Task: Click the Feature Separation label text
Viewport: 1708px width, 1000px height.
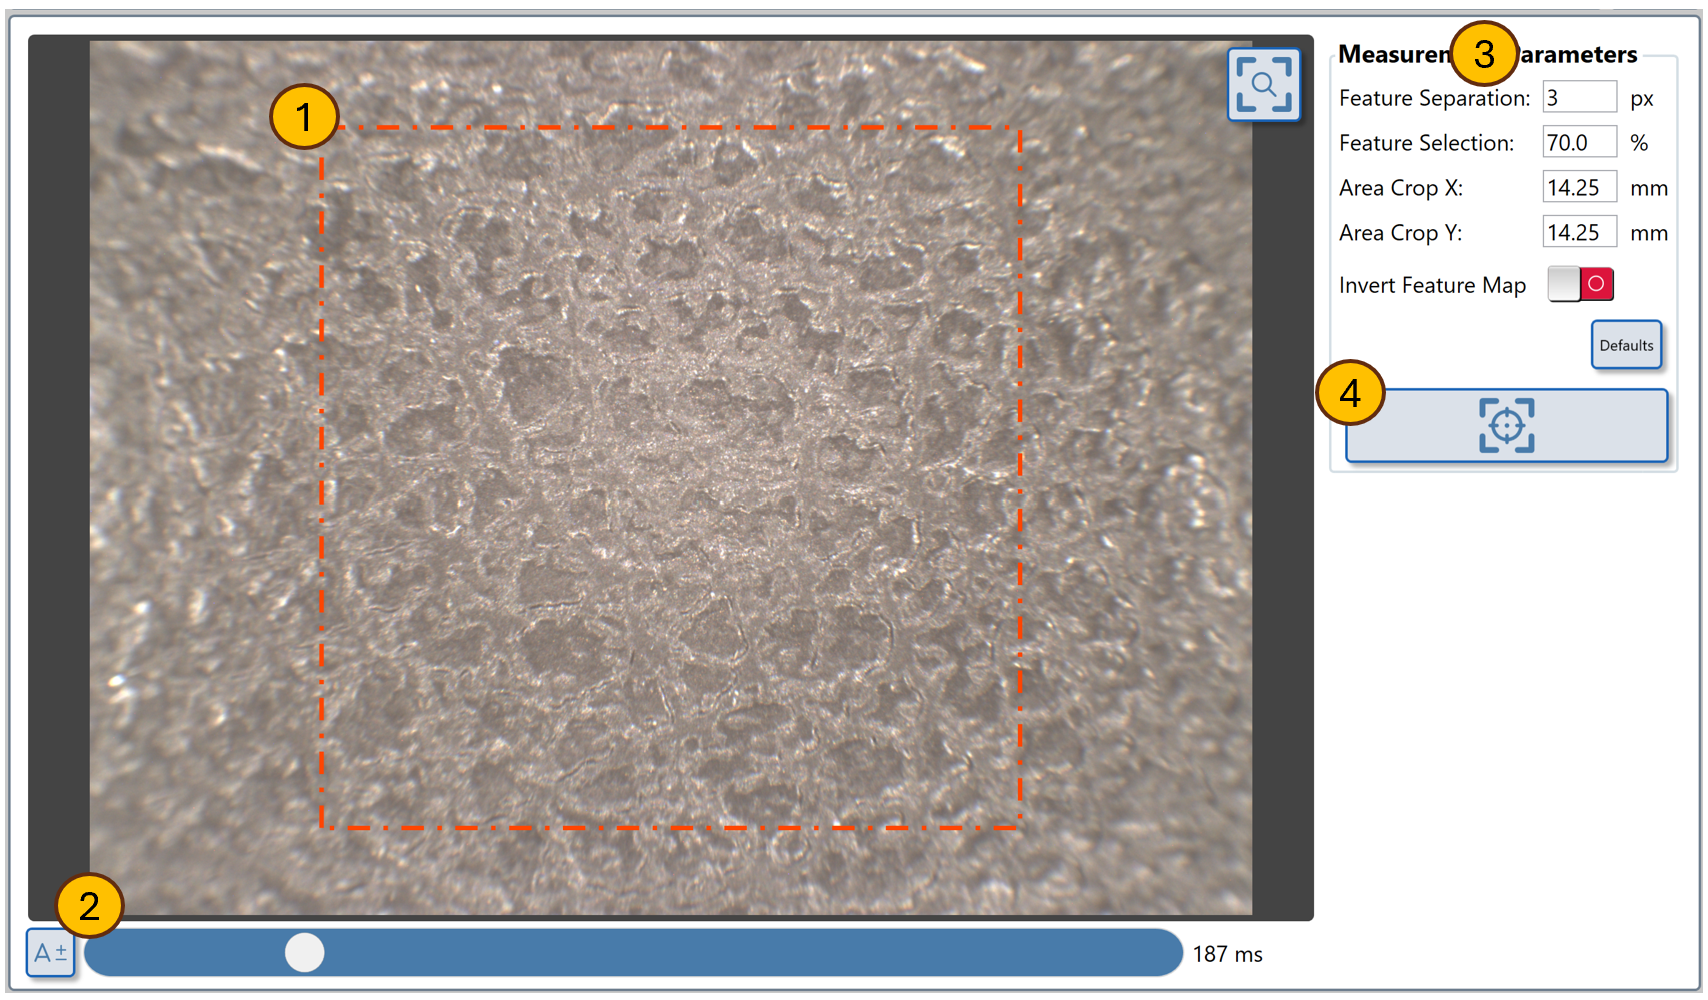Action: tap(1434, 98)
